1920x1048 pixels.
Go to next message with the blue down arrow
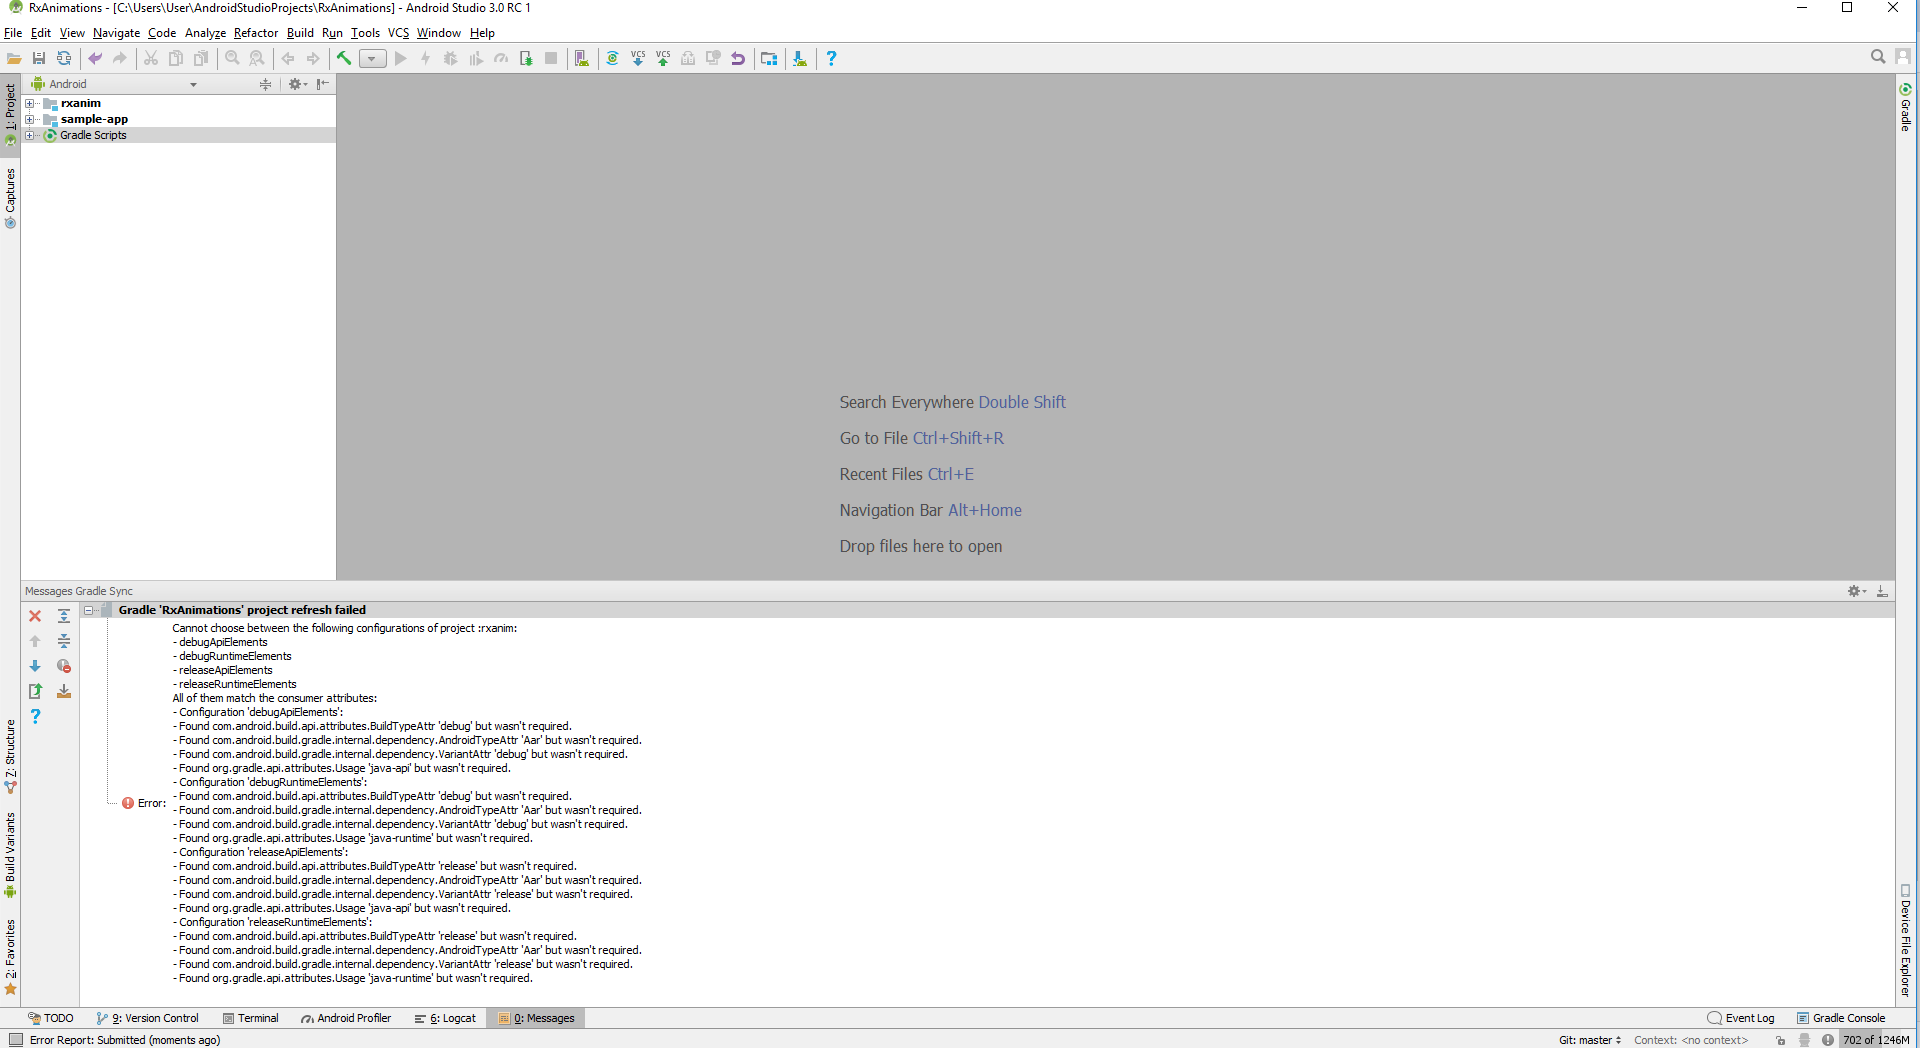coord(35,666)
